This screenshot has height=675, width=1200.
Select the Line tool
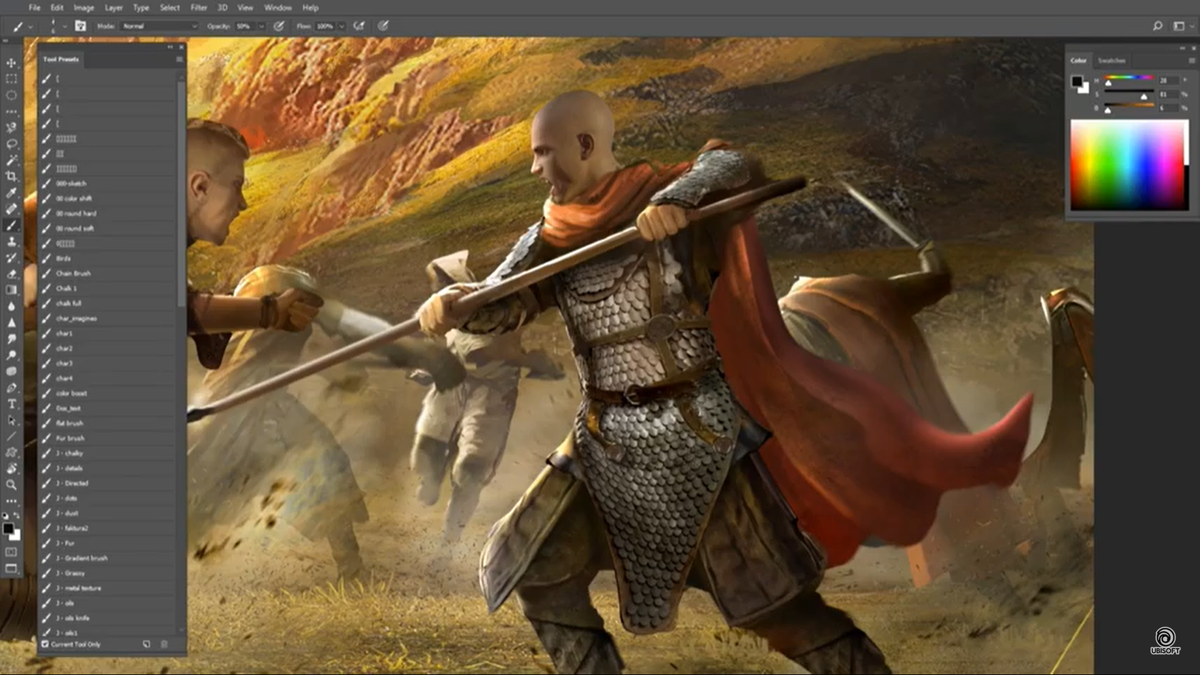click(x=12, y=437)
